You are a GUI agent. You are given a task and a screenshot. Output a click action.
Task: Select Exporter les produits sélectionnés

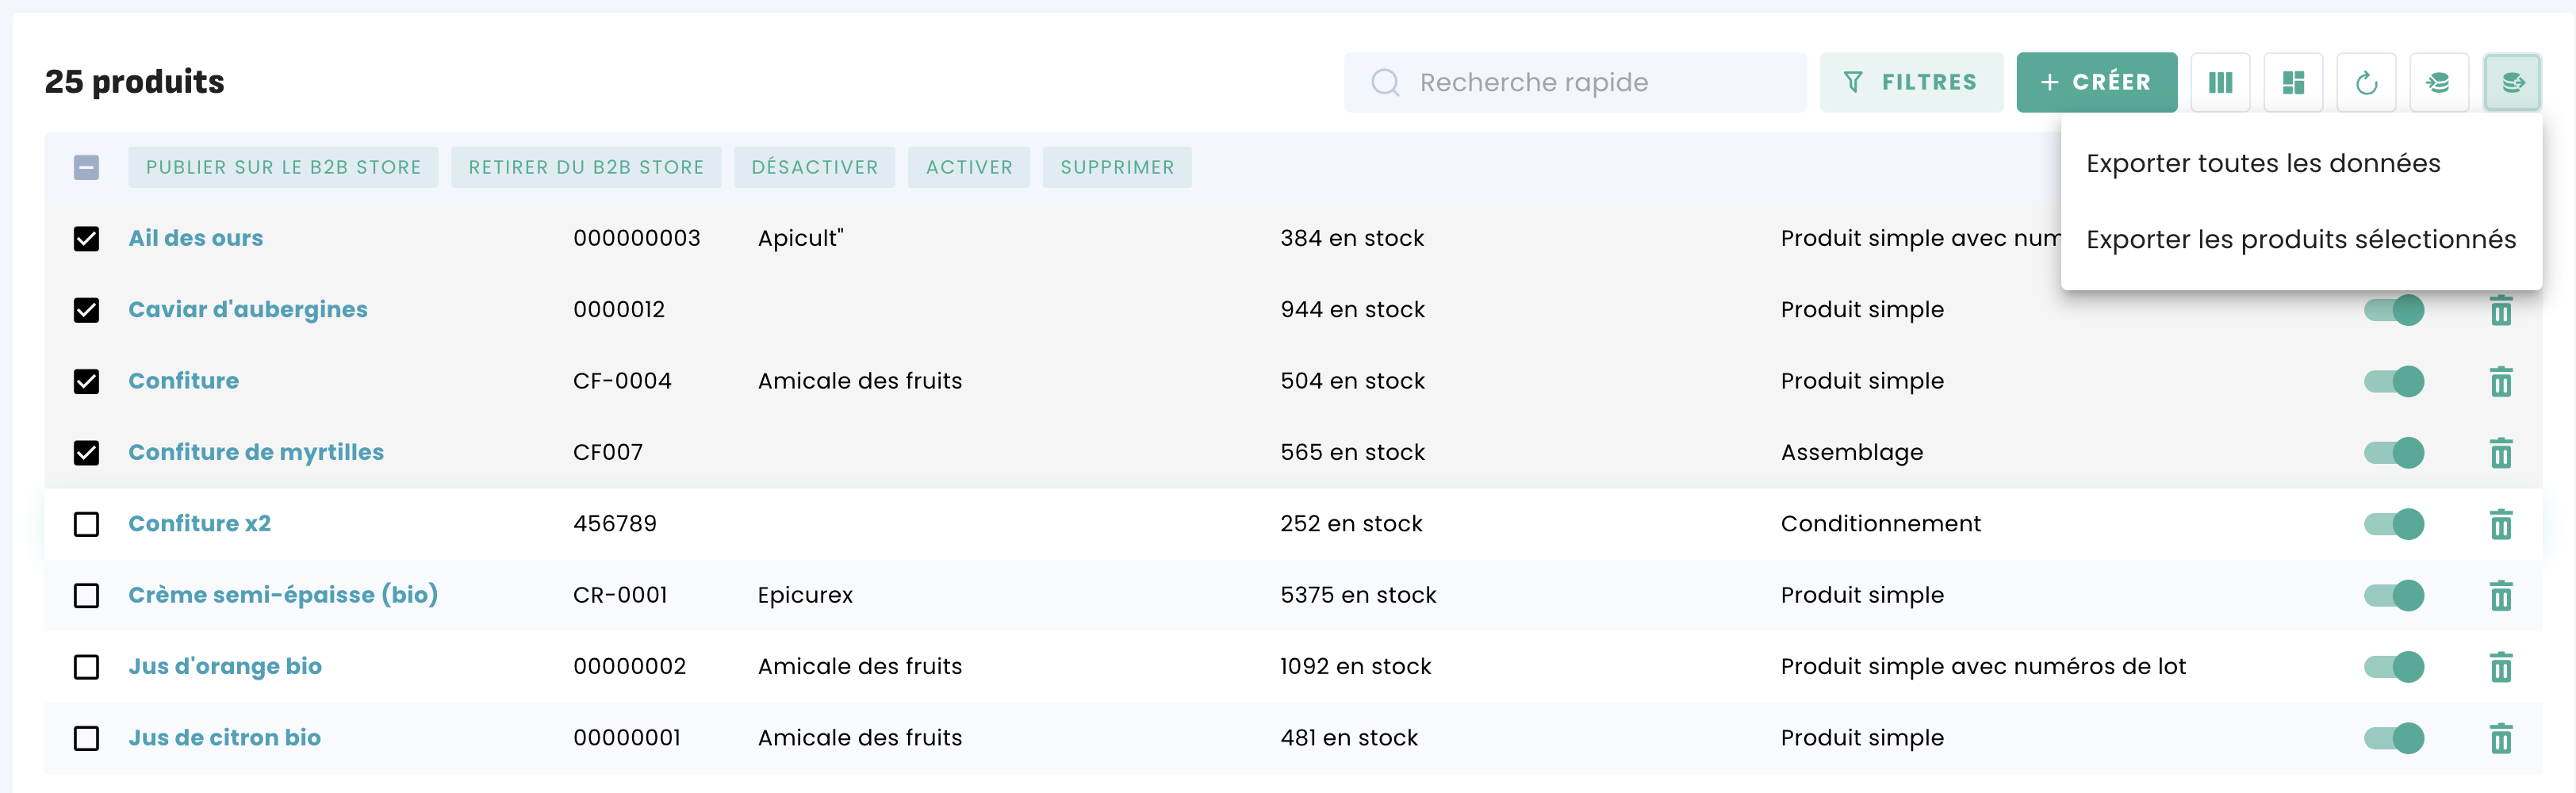[2300, 239]
